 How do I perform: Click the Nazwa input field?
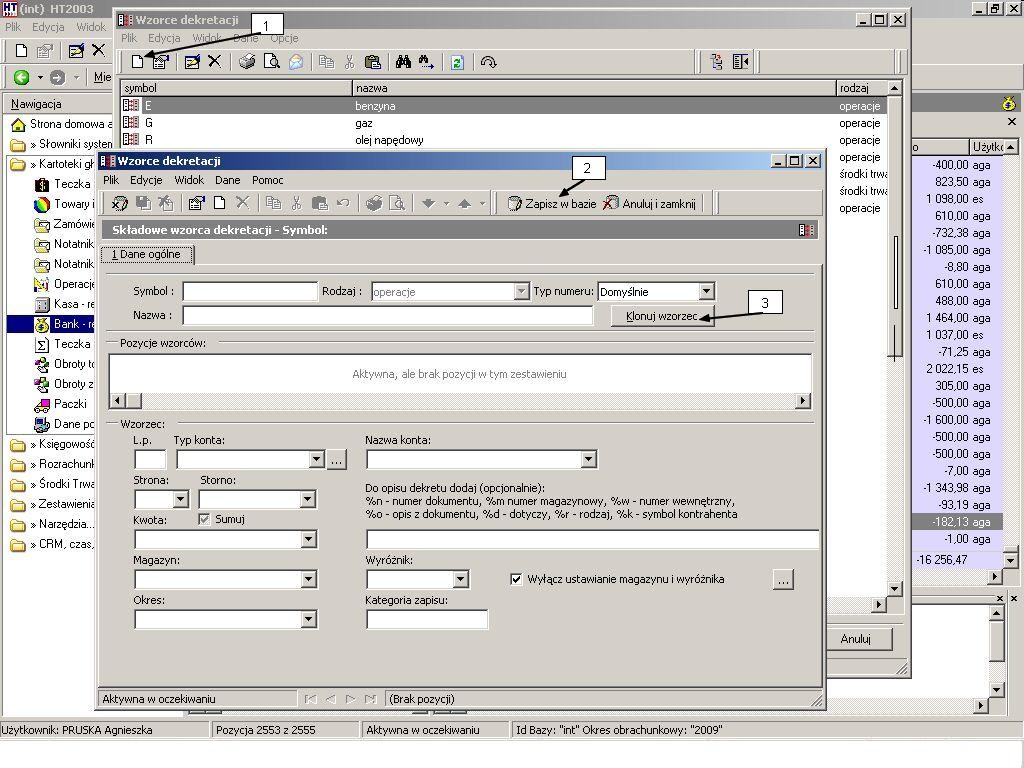pos(388,315)
